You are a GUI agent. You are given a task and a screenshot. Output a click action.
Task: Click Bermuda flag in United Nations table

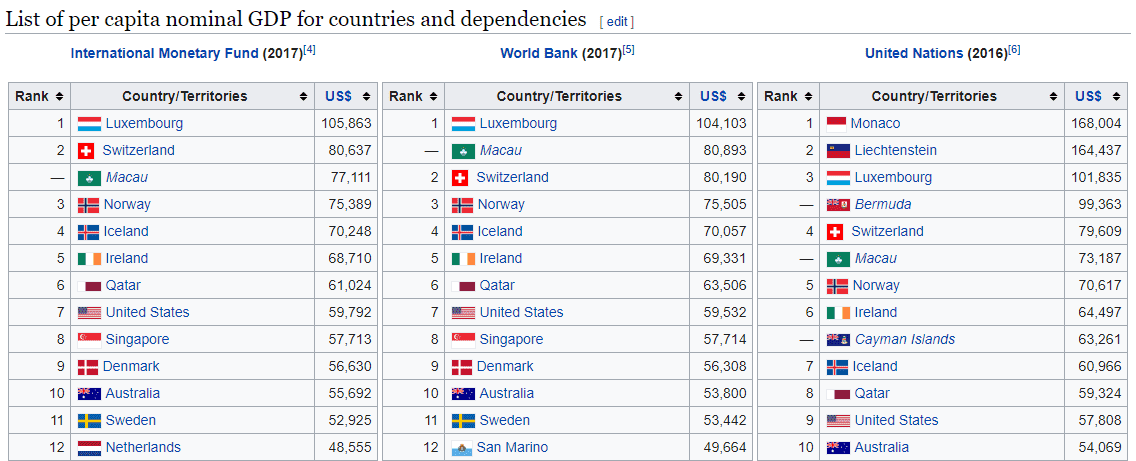[838, 205]
